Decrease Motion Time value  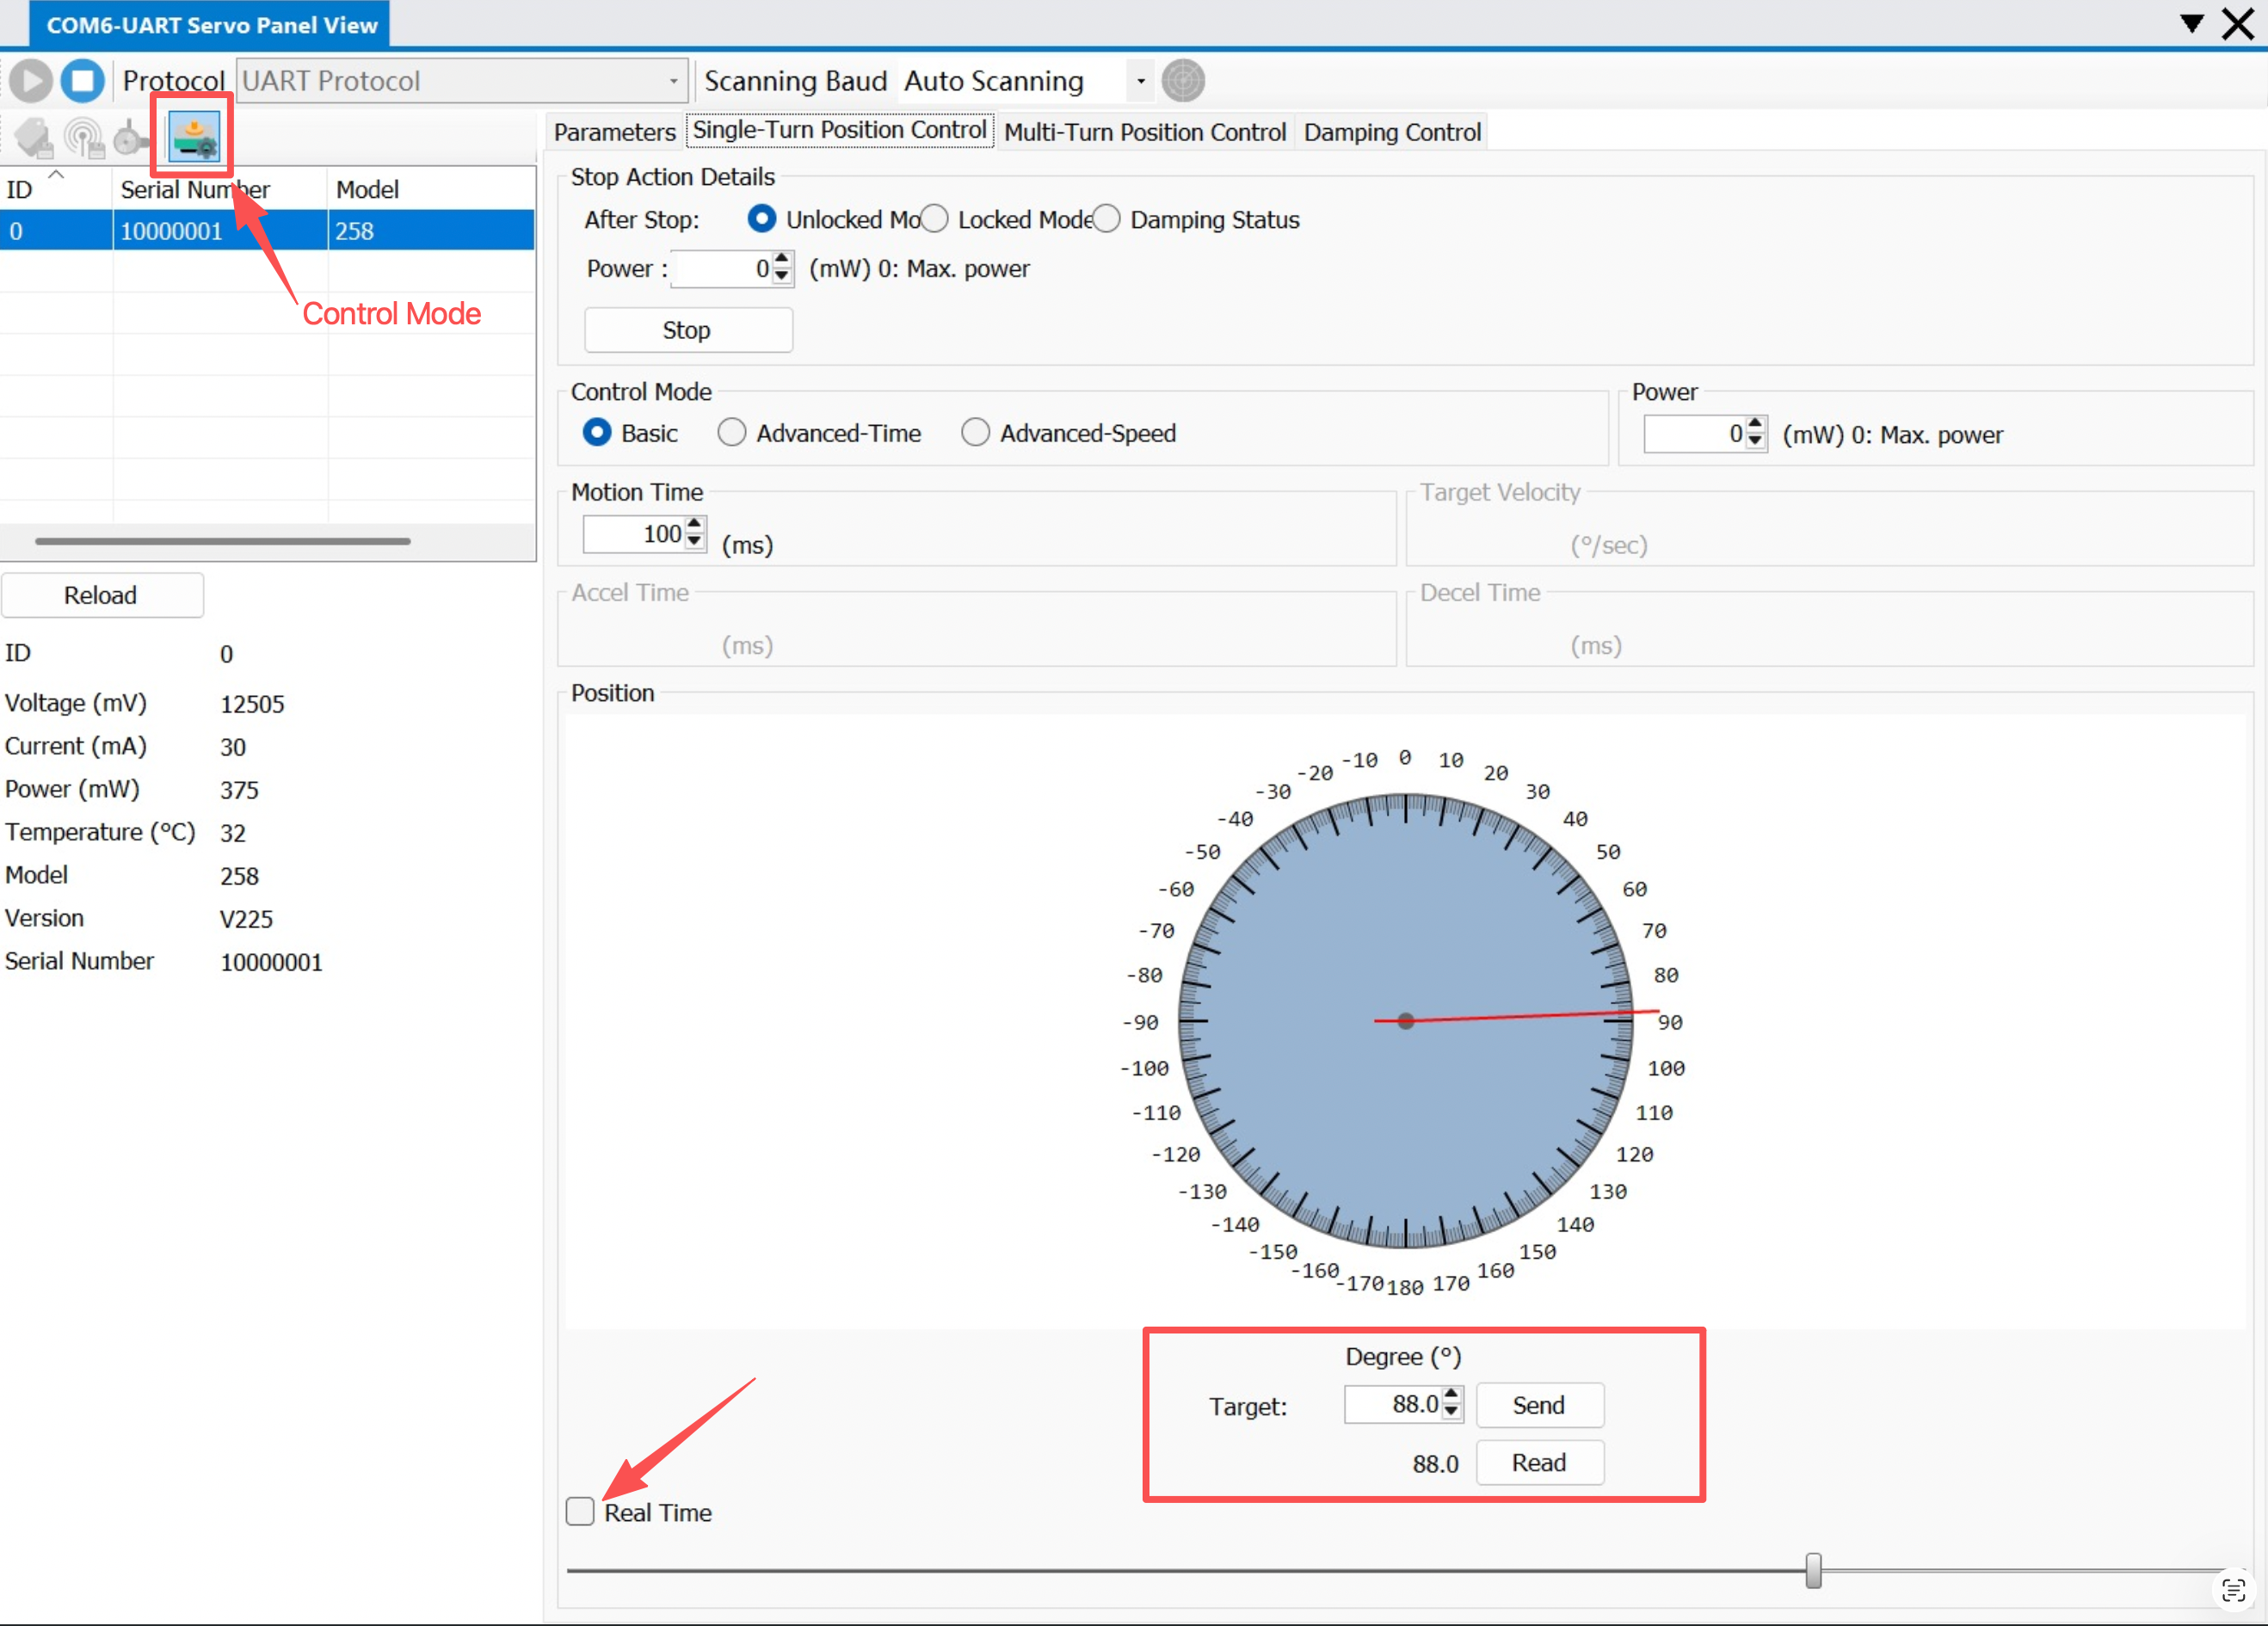pos(695,542)
